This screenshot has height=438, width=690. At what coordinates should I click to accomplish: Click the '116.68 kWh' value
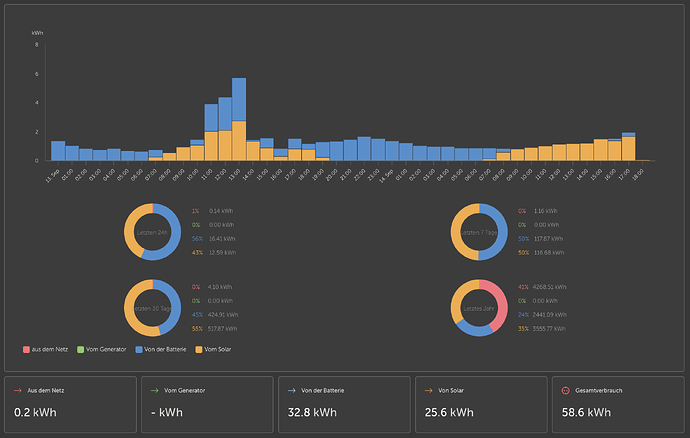coord(548,253)
